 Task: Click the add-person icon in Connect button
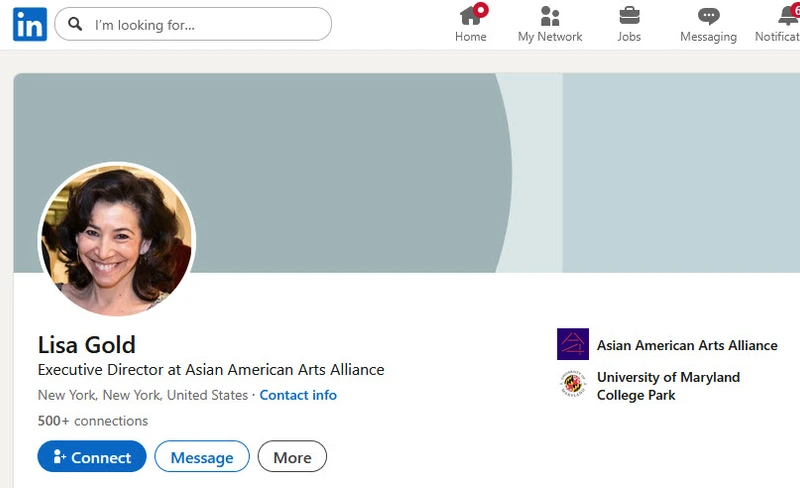click(x=60, y=456)
